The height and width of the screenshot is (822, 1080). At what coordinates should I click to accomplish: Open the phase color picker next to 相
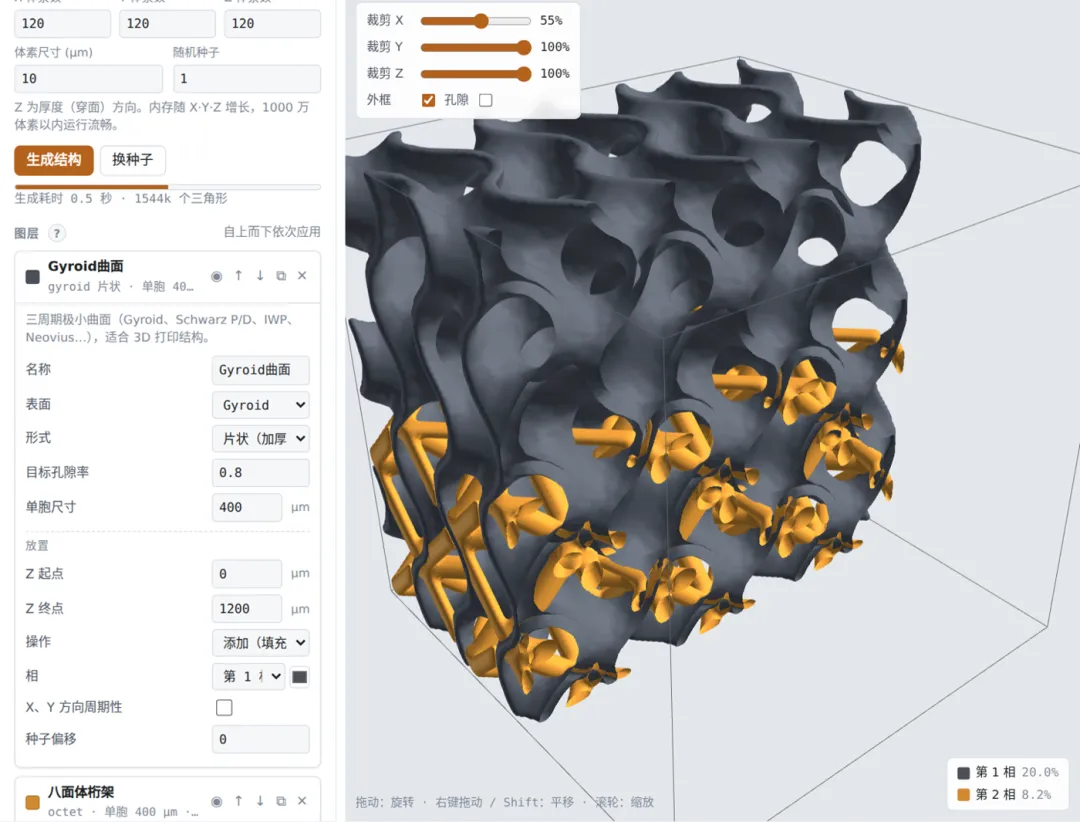[300, 677]
